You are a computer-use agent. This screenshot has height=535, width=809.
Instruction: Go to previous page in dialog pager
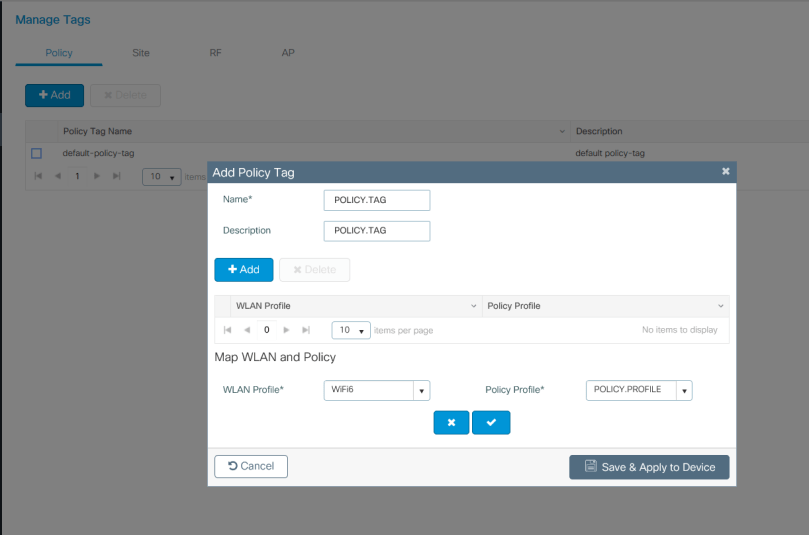click(x=247, y=330)
